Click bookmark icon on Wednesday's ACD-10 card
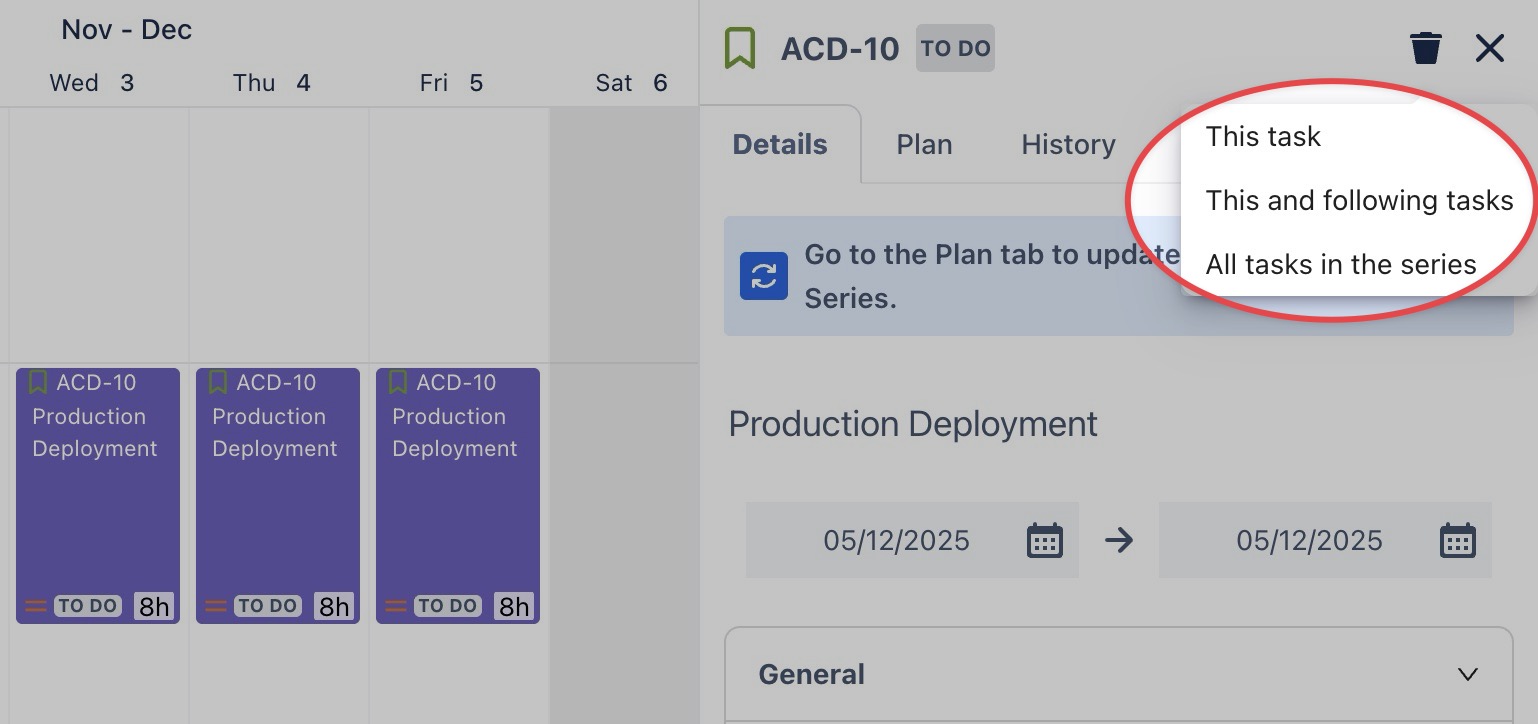 (x=38, y=382)
